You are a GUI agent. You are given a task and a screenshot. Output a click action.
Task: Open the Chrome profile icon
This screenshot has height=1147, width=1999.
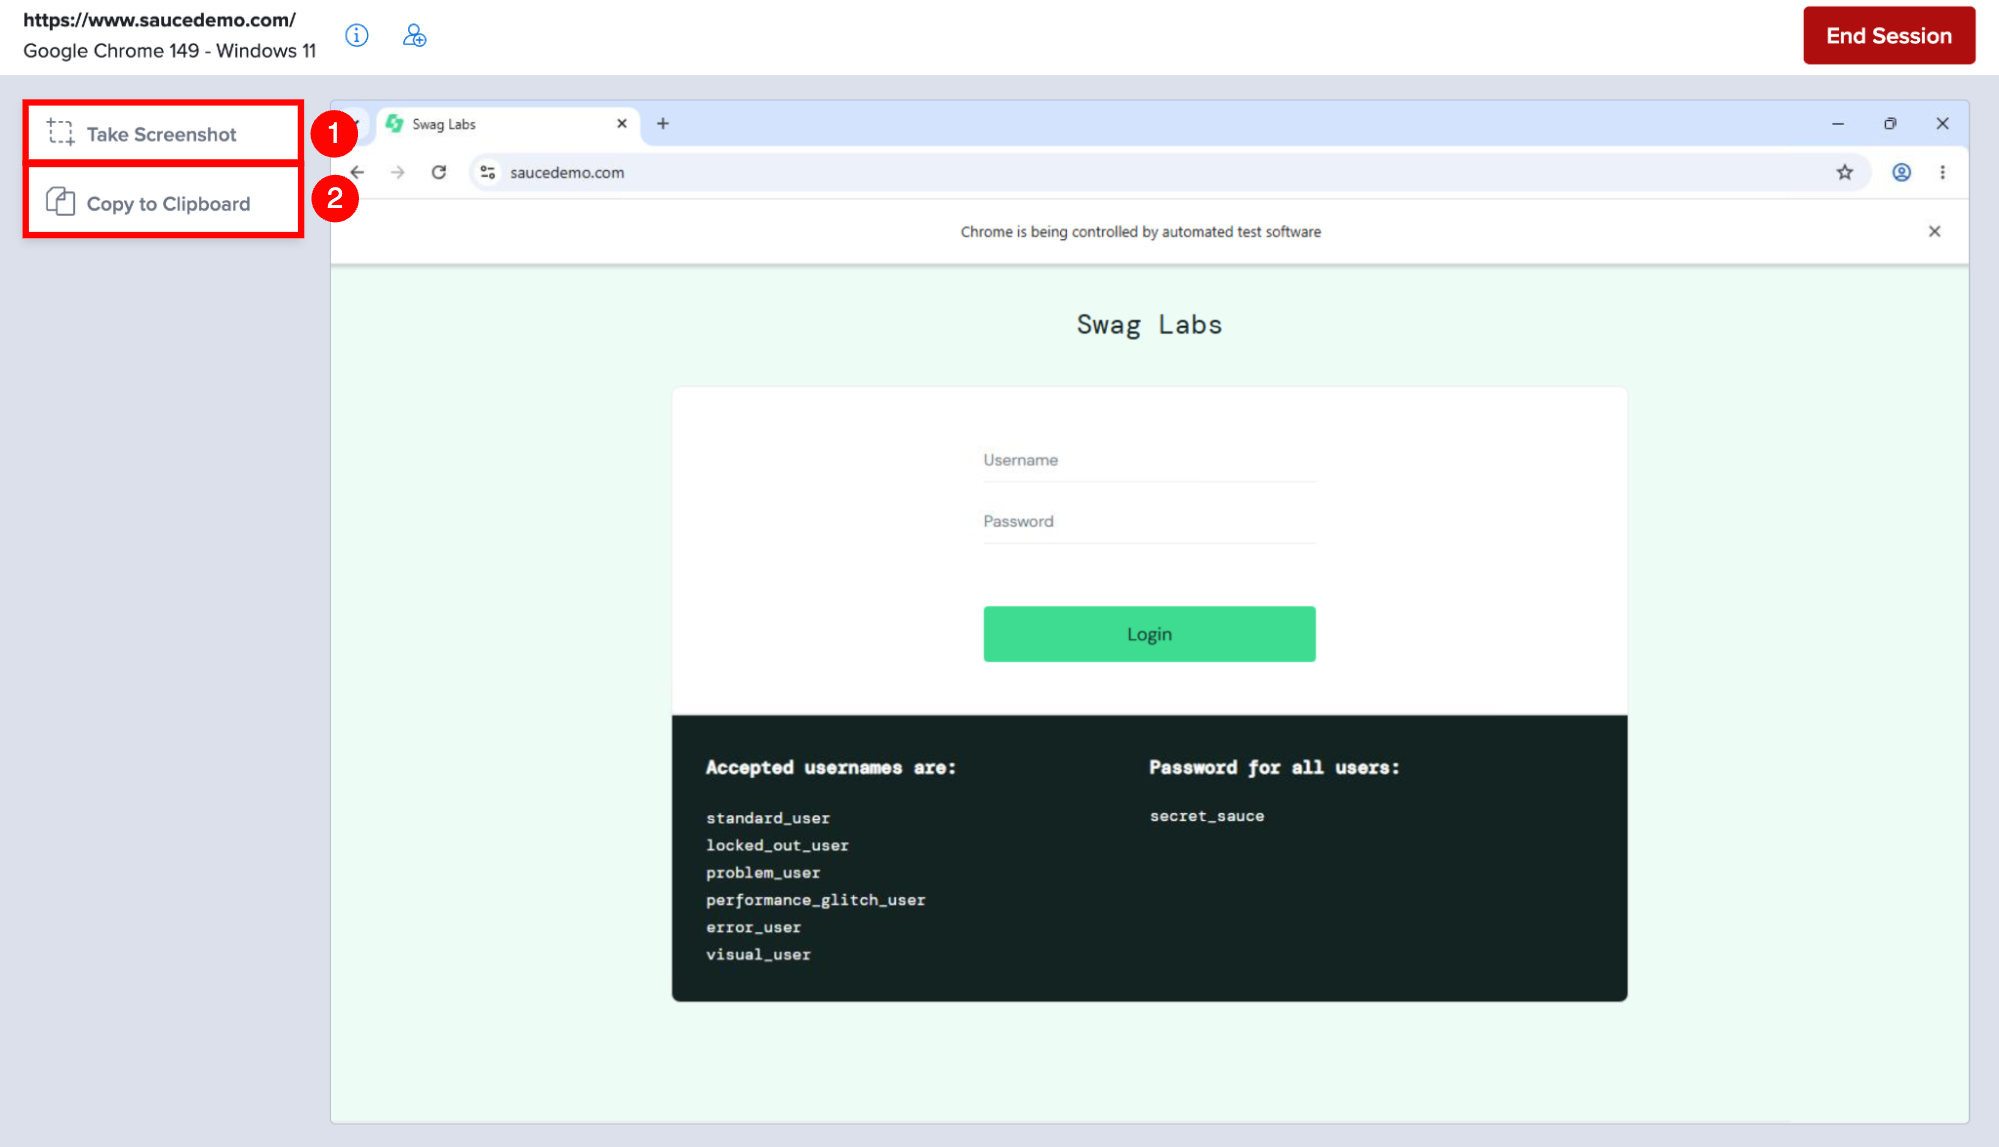(x=1902, y=173)
